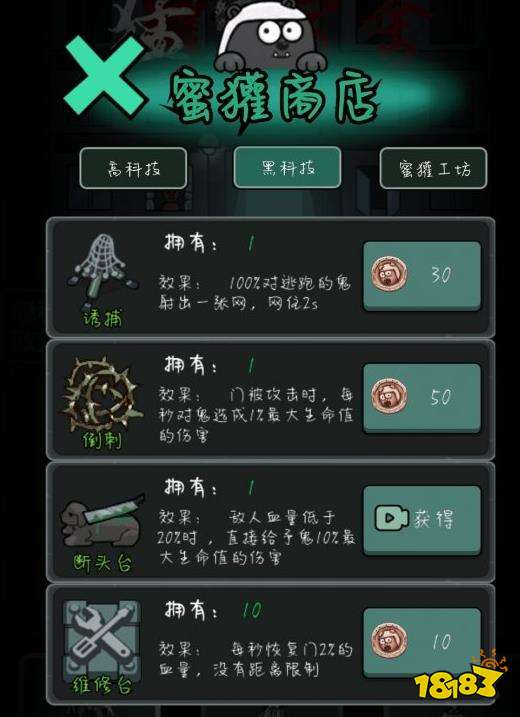Click the 倒刺 thorn ring icon
Viewport: 520px width, 717px height.
pyautogui.click(x=102, y=394)
